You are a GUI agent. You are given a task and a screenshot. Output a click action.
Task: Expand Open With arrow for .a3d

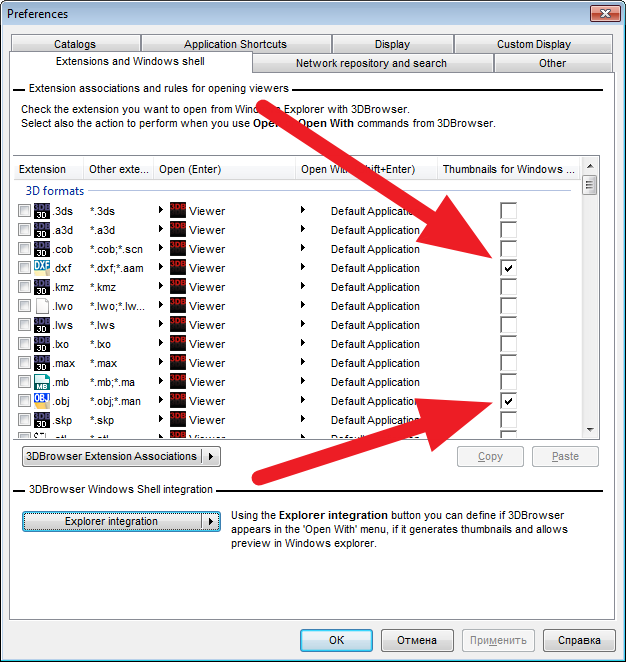pos(303,228)
